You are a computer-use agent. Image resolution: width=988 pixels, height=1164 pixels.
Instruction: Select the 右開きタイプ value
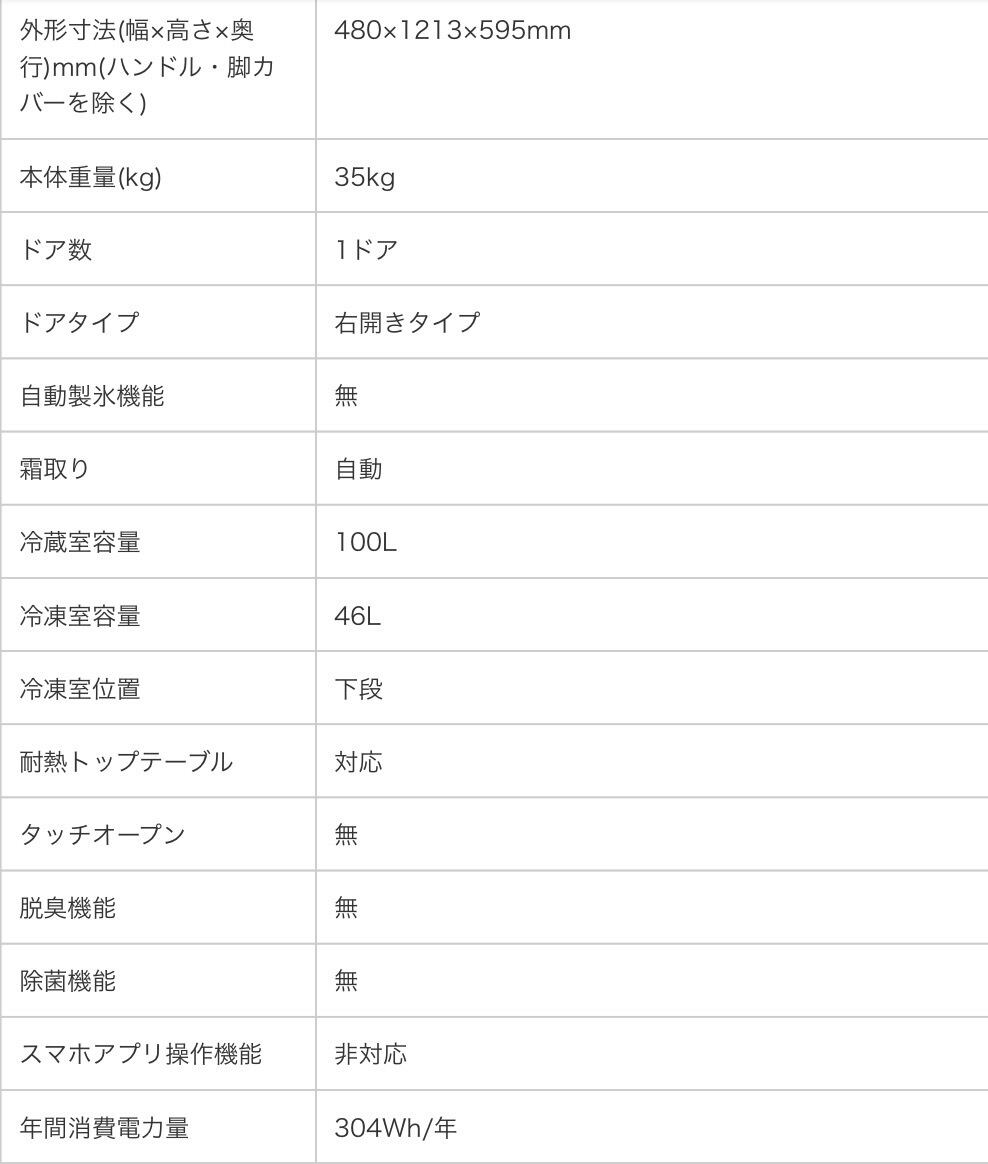(x=408, y=322)
